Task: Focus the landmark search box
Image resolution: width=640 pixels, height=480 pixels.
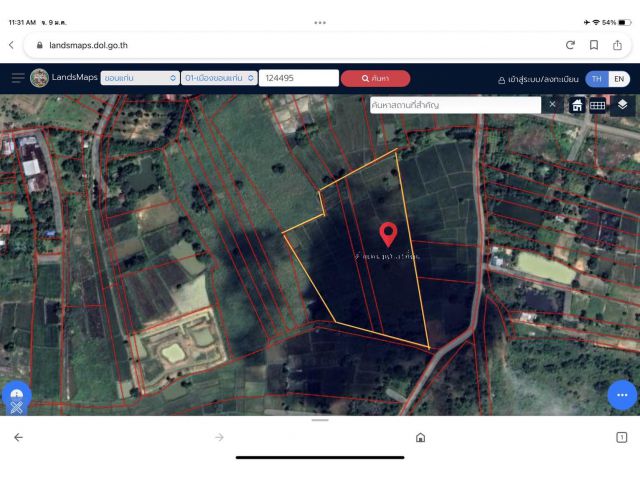Action: [x=456, y=105]
